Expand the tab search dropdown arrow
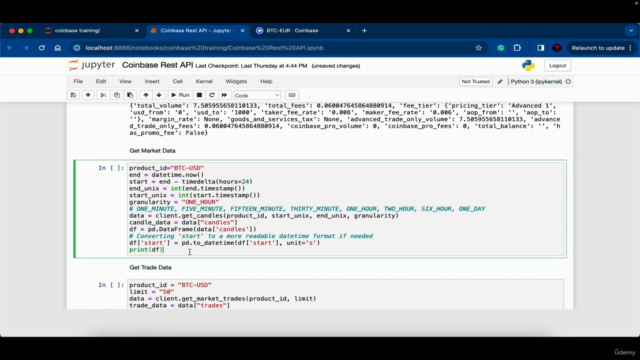 [x=631, y=31]
